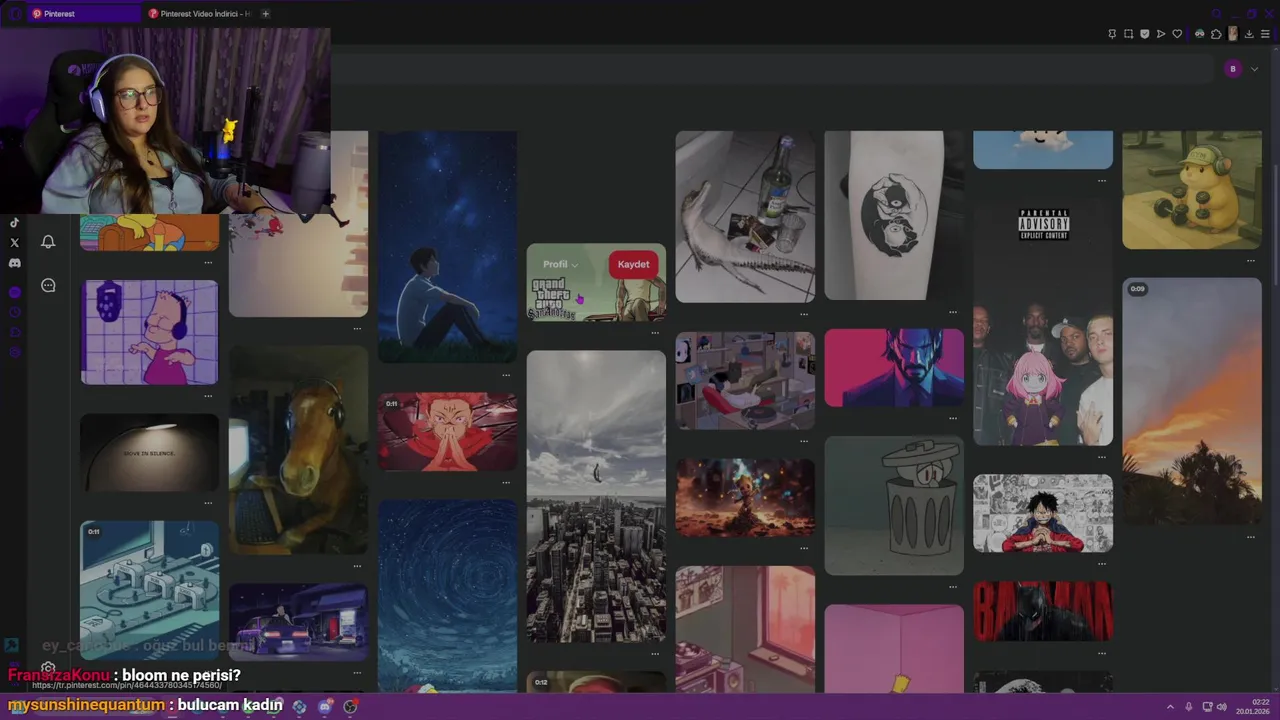Open options dots under the sunset video pin
The image size is (1280, 720).
click(1251, 537)
